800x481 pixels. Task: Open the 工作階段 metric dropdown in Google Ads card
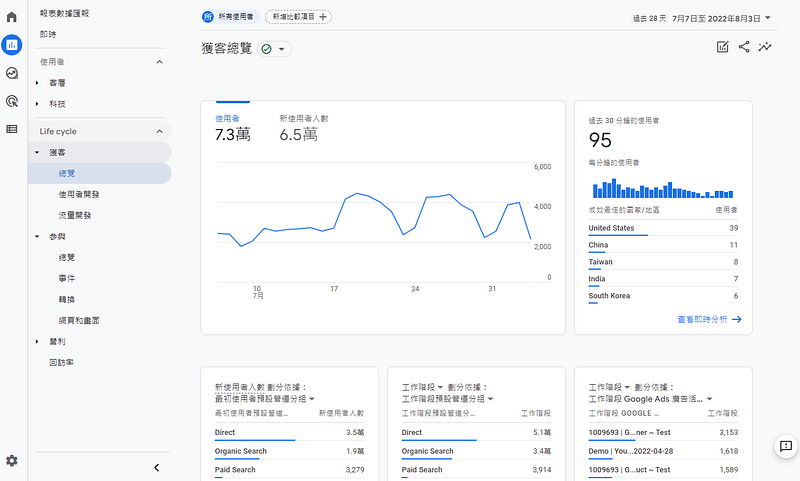[x=609, y=387]
